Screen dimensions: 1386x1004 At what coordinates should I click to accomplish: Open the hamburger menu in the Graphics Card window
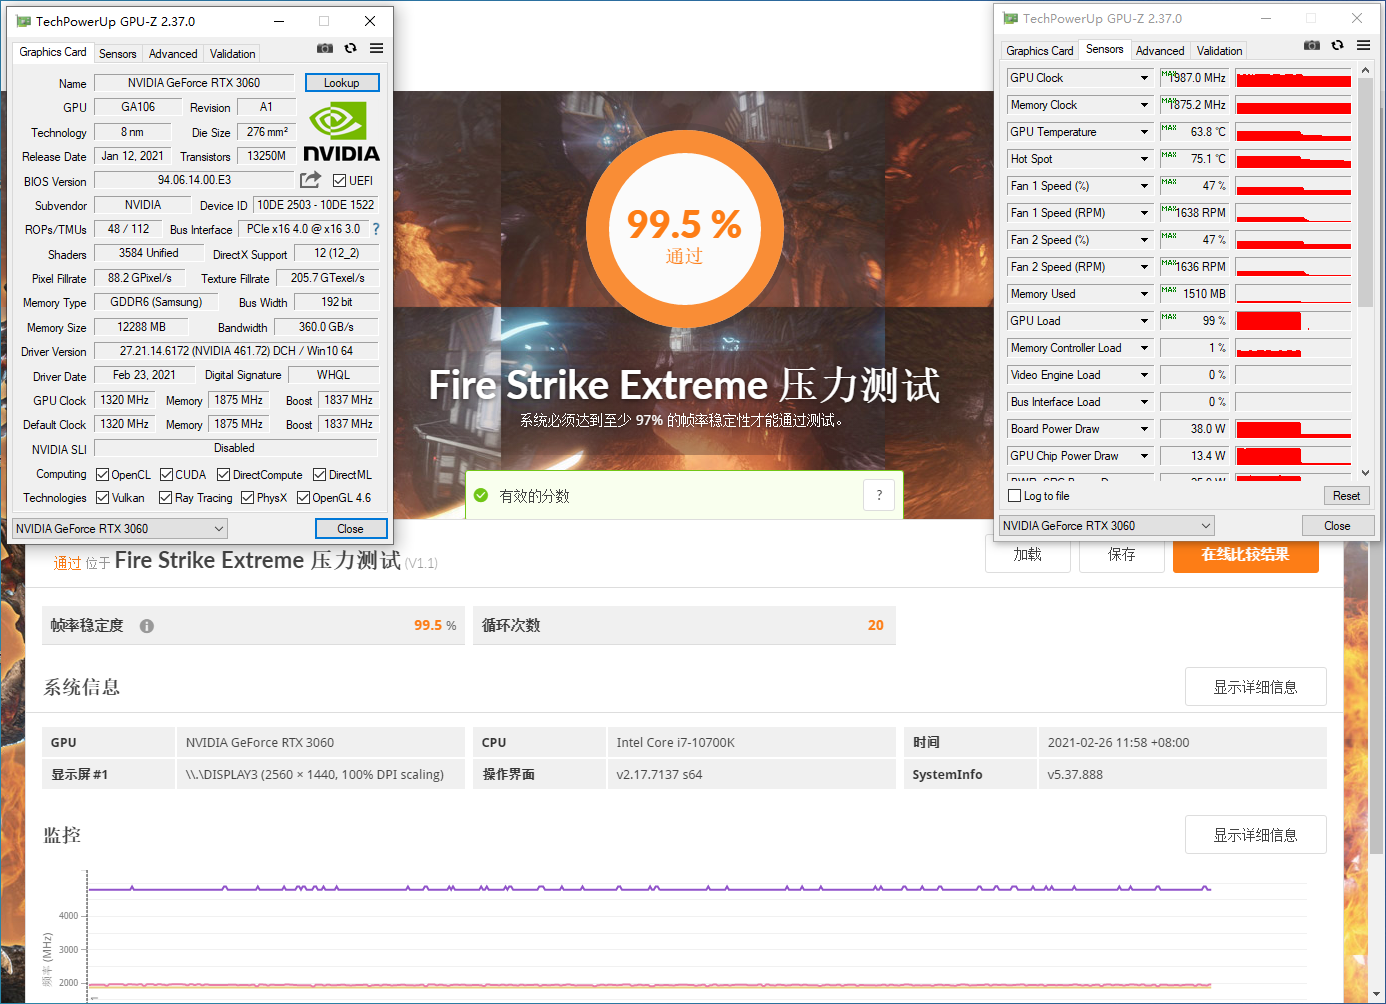(376, 48)
